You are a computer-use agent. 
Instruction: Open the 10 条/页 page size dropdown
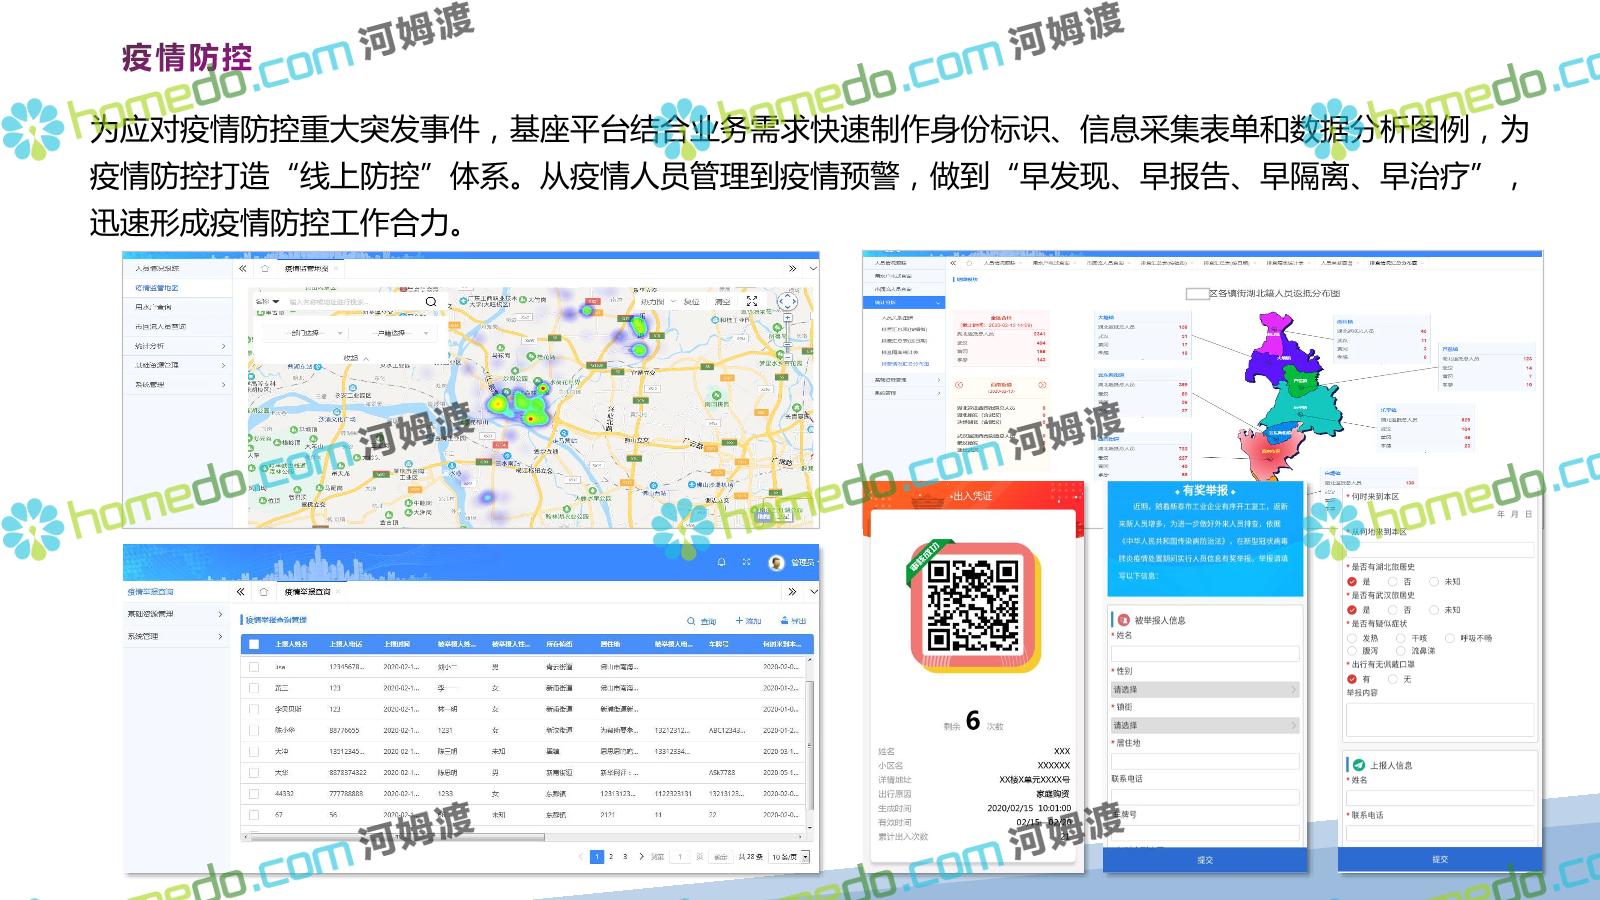tap(789, 857)
